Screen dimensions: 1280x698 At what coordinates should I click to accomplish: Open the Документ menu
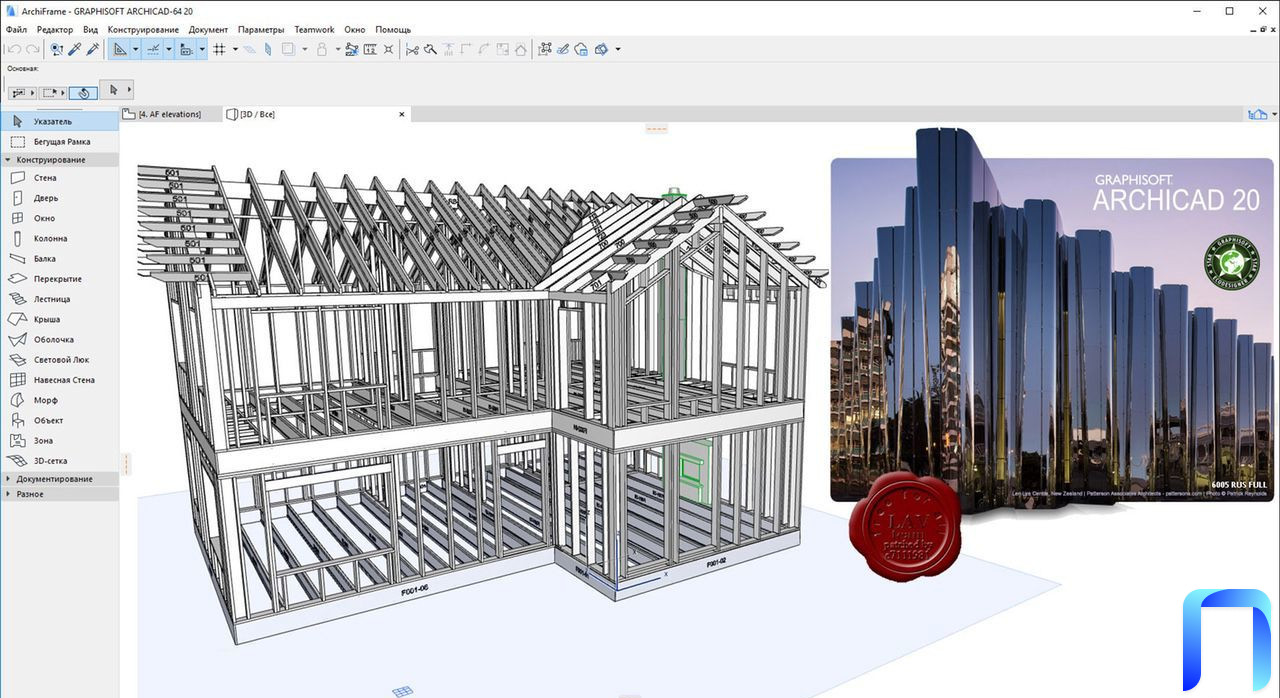point(208,30)
